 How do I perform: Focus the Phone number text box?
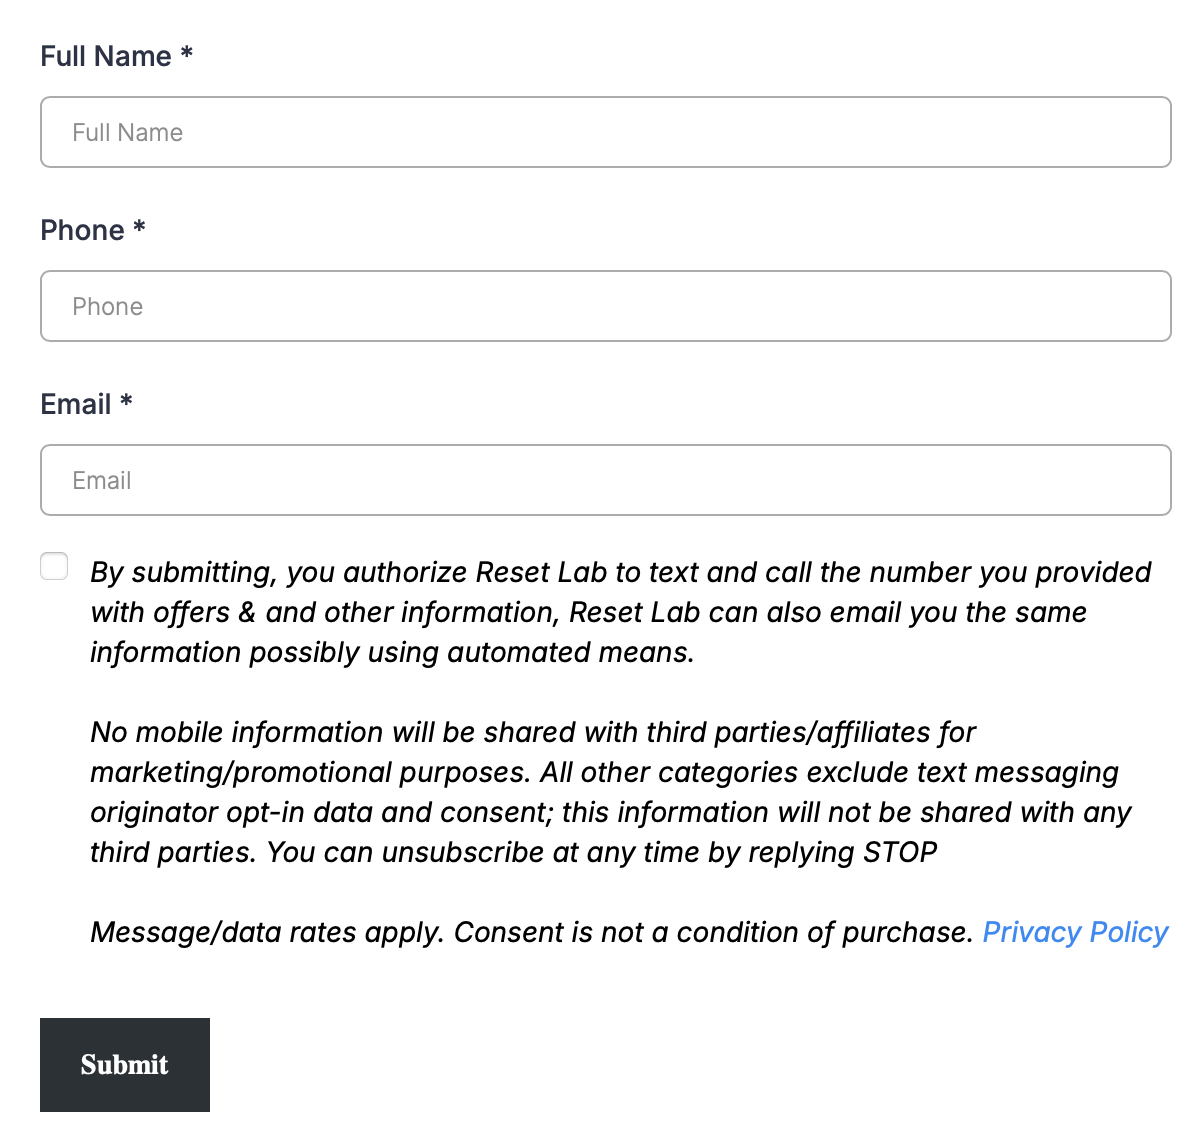[605, 306]
